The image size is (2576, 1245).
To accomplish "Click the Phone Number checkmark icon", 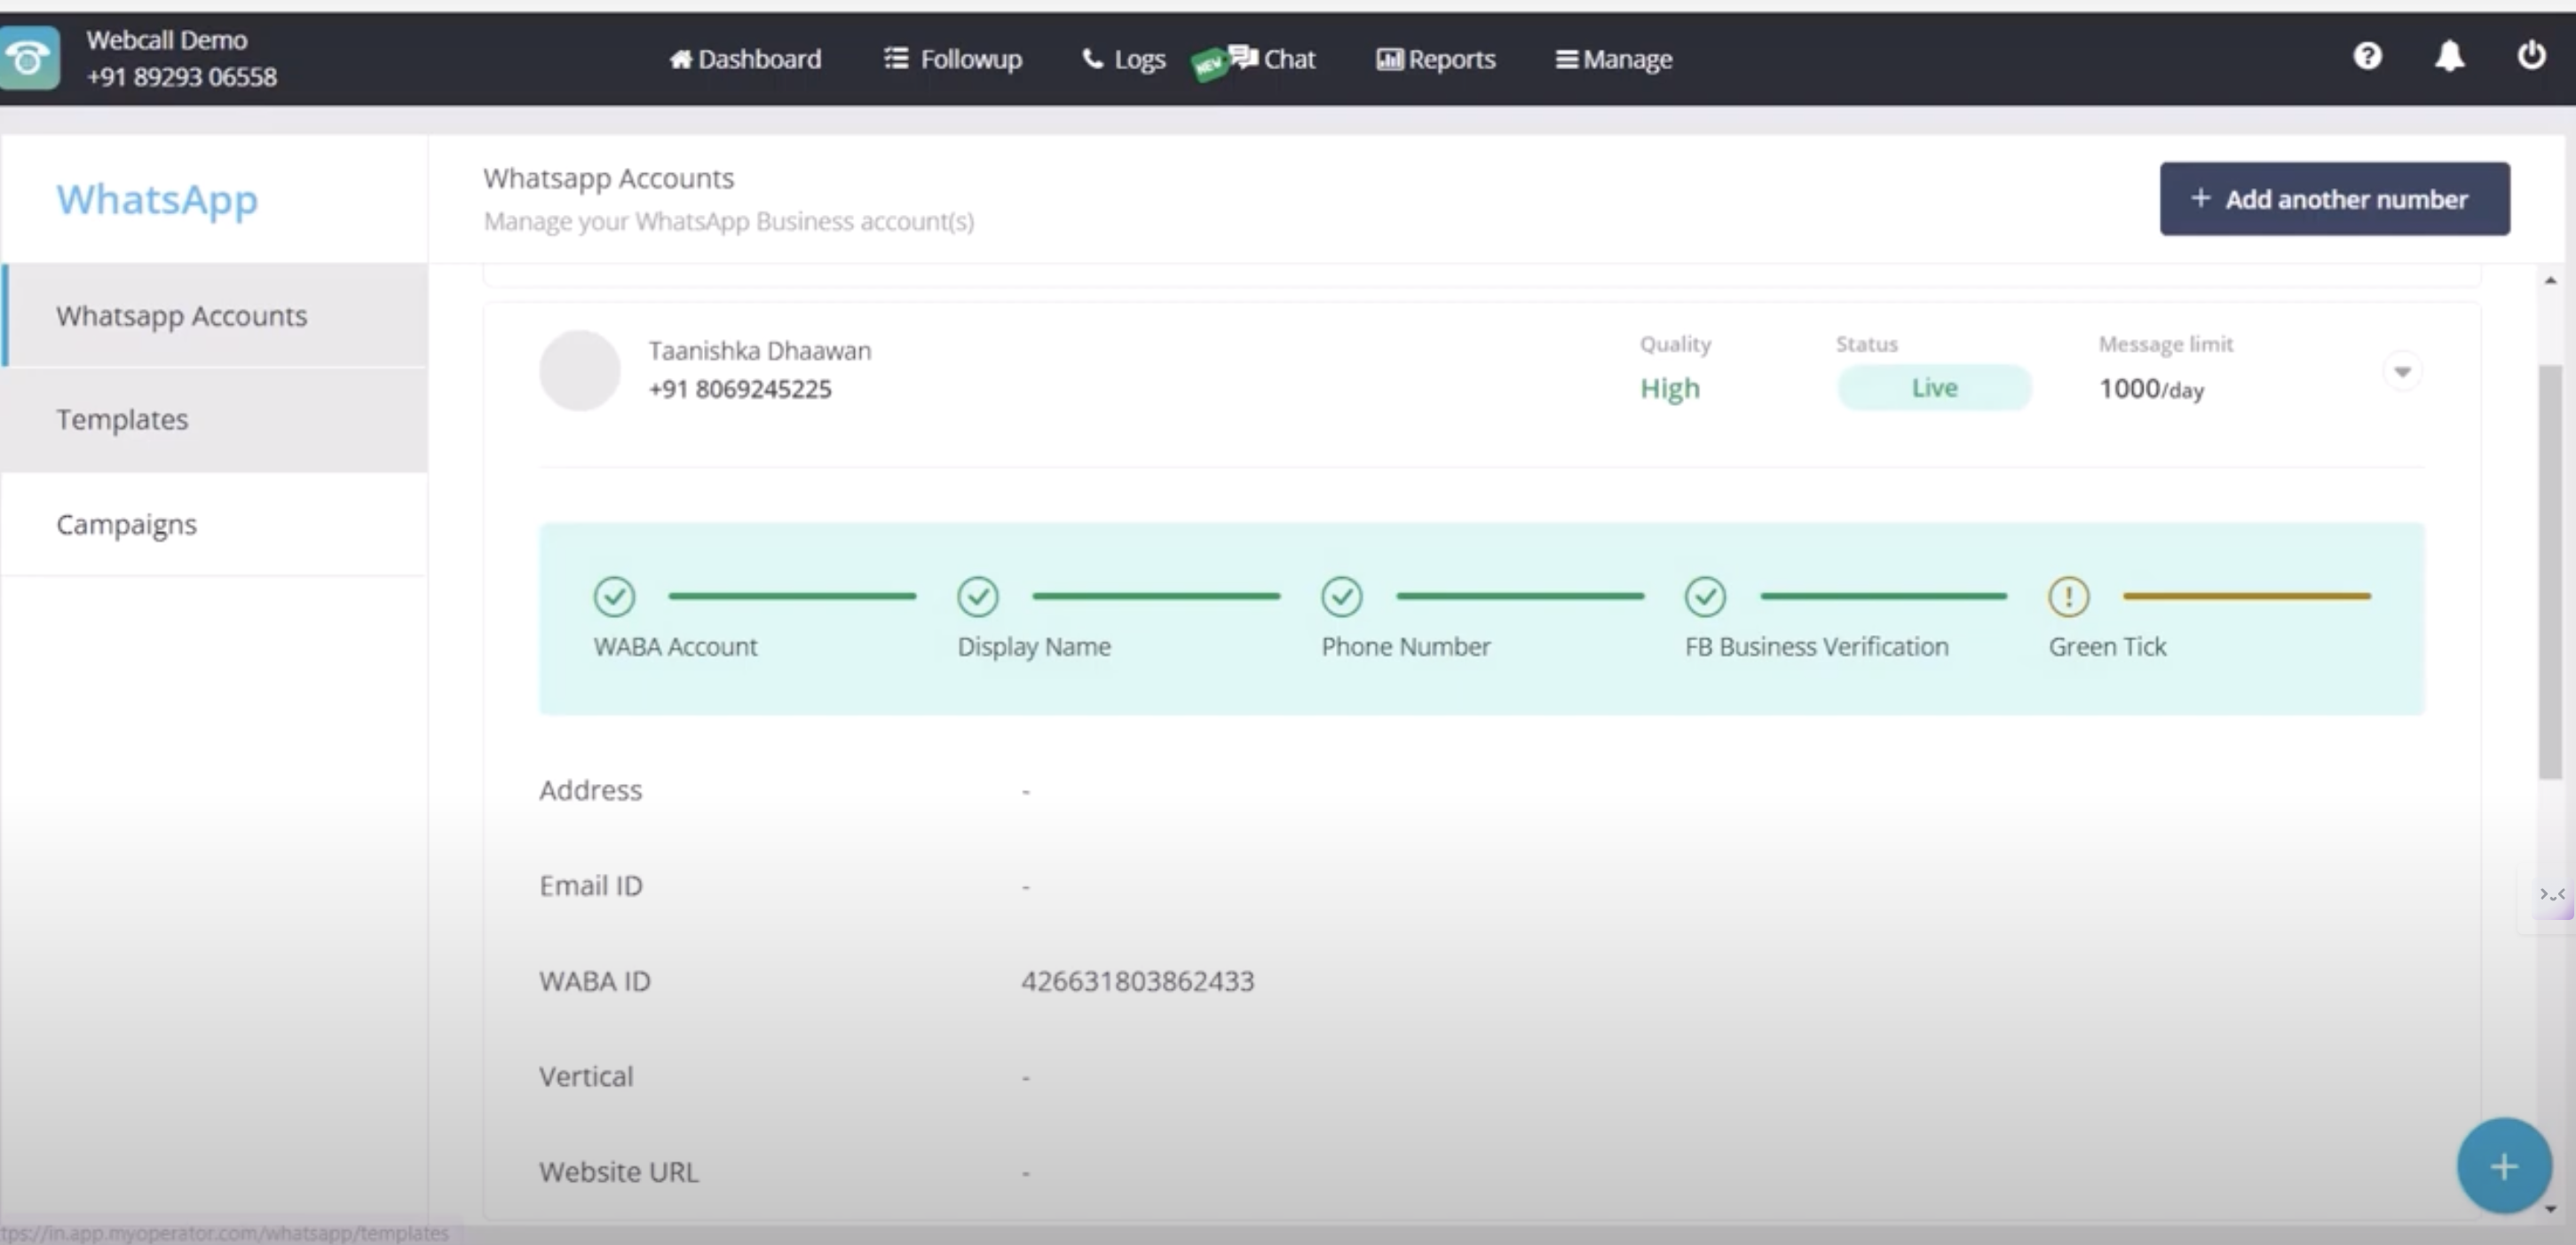I will click(1341, 597).
